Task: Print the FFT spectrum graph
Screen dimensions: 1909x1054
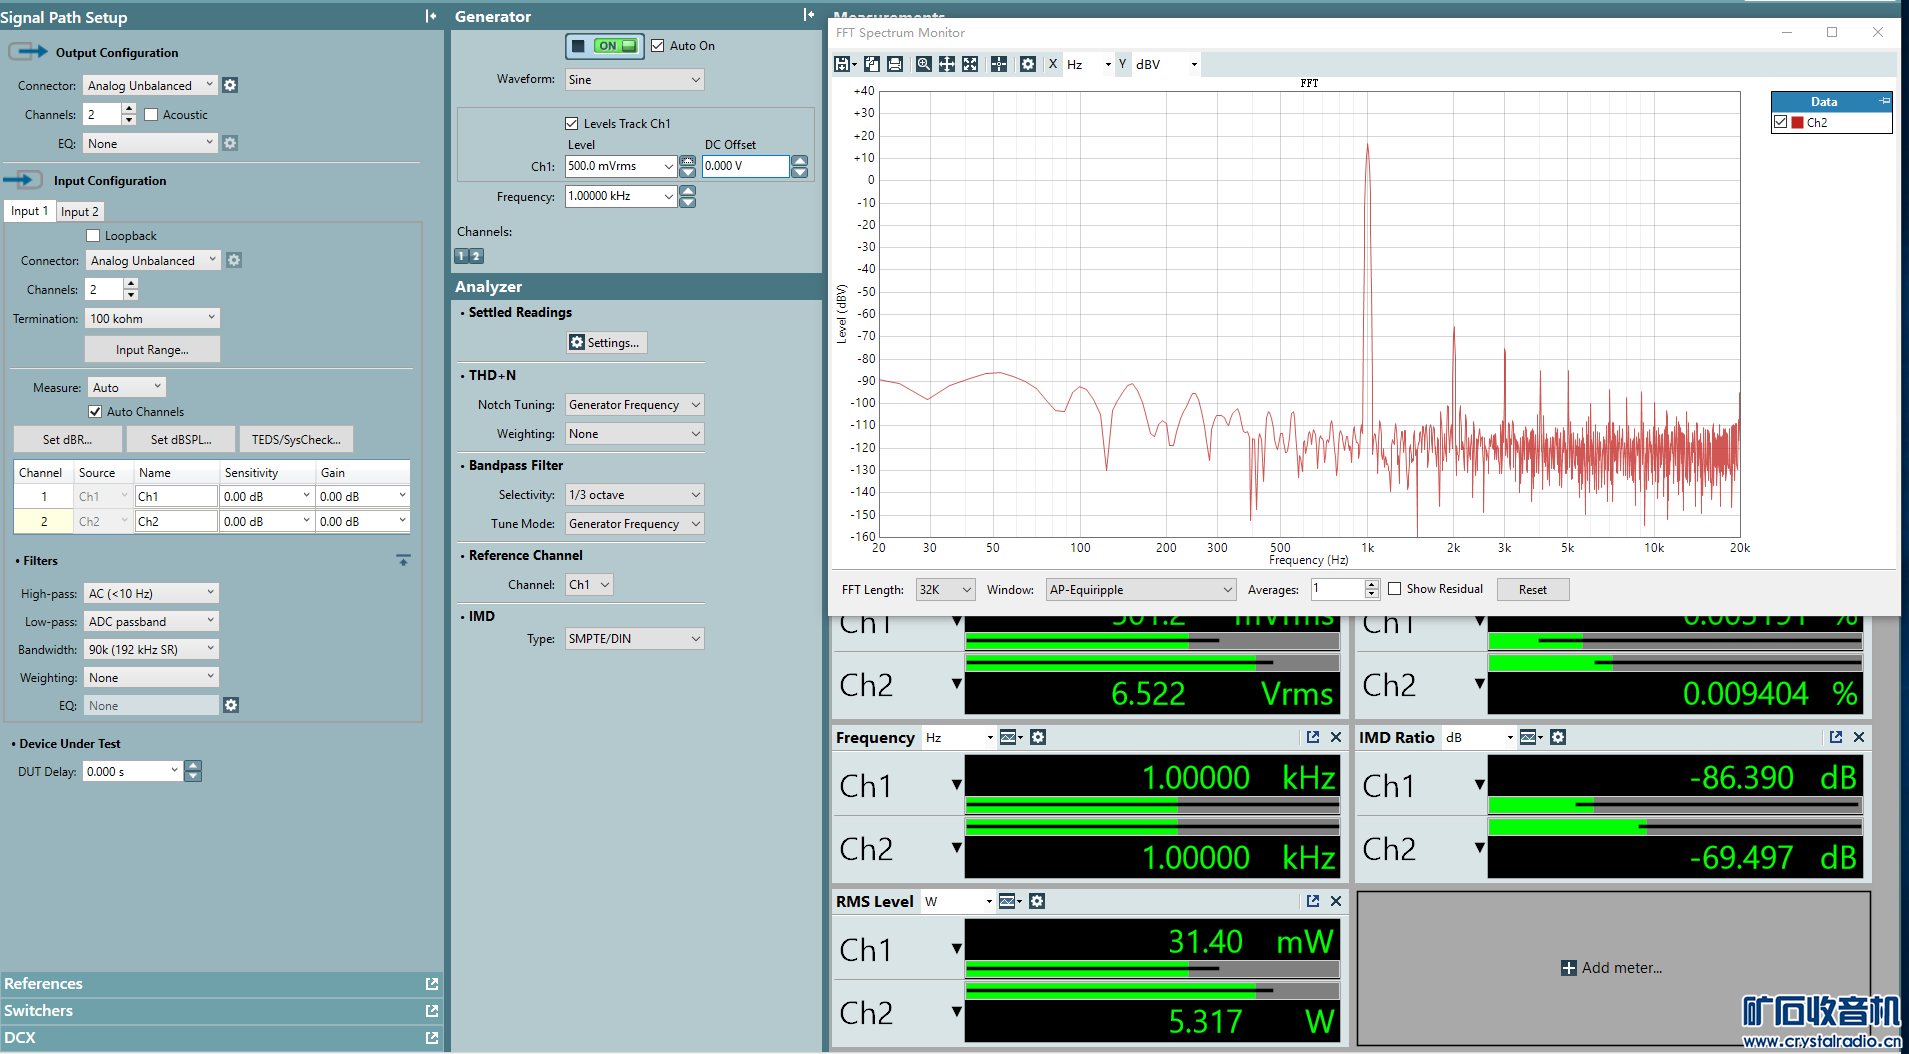Action: pyautogui.click(x=895, y=64)
